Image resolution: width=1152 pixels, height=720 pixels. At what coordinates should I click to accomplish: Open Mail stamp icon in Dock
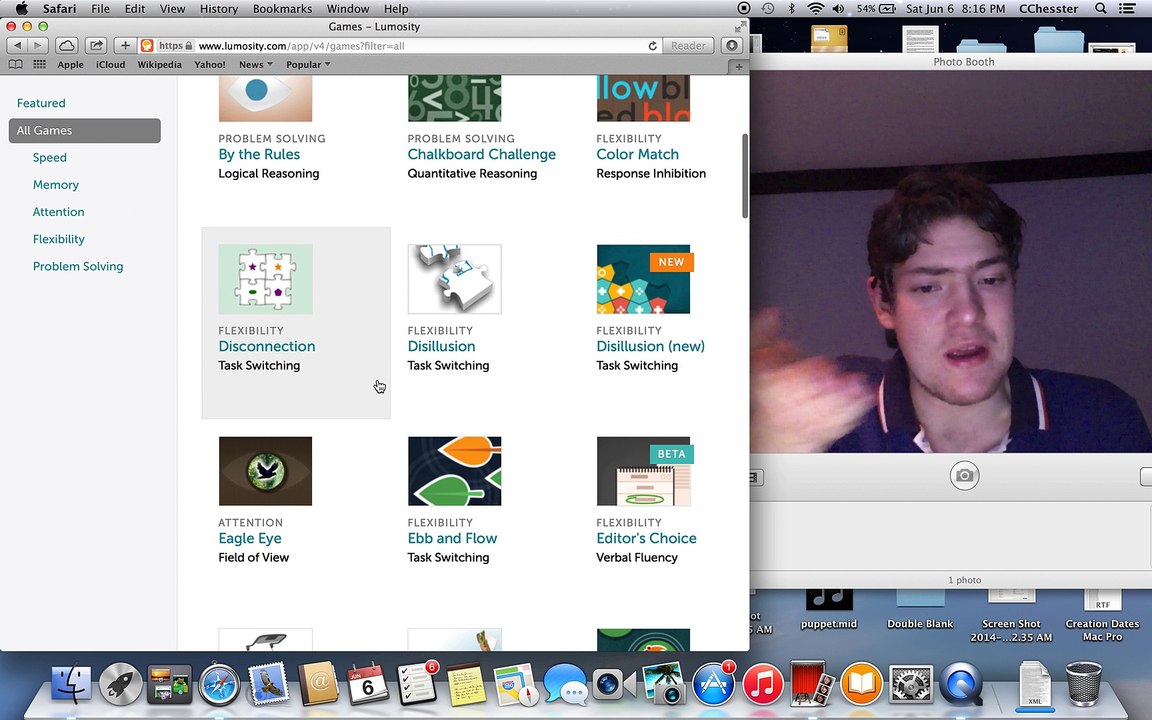(x=268, y=684)
